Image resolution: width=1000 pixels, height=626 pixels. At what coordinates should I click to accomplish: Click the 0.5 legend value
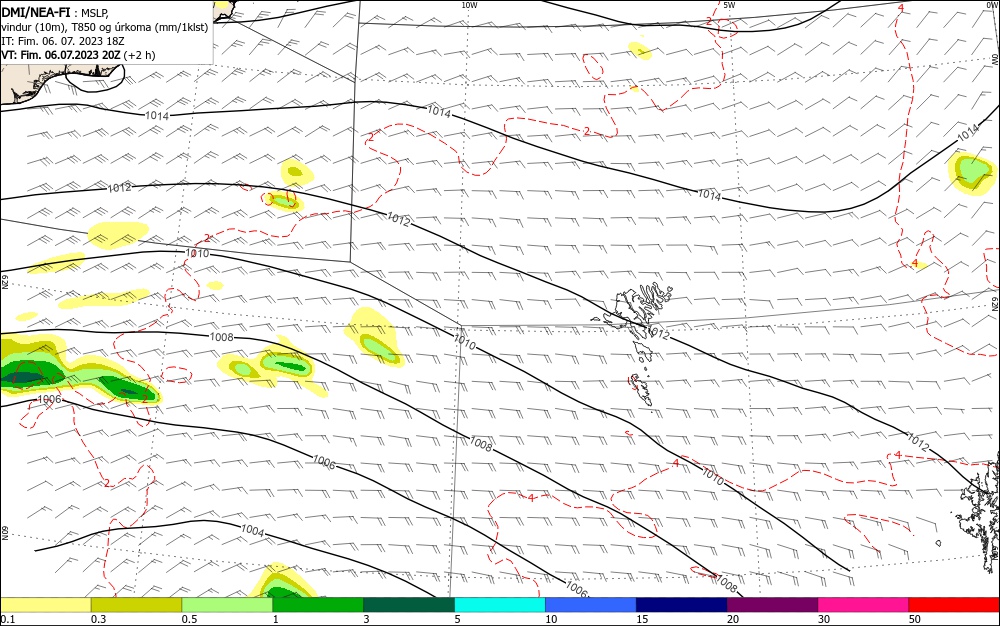[x=189, y=619]
